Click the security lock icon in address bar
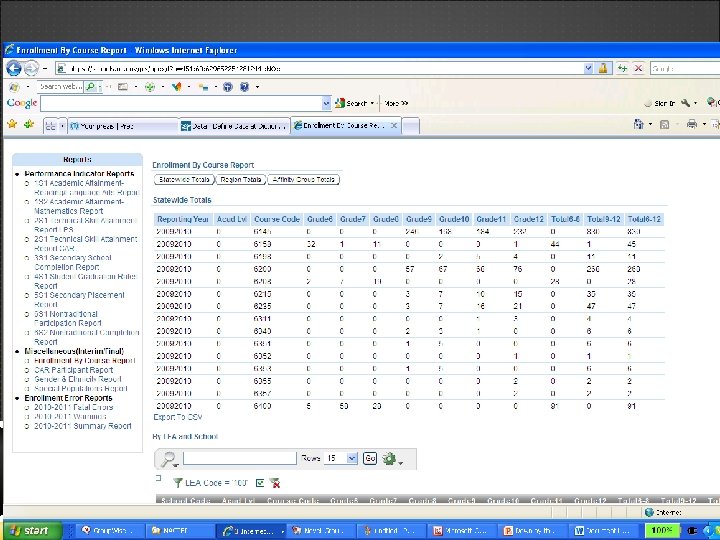This screenshot has width=720, height=540. [603, 68]
